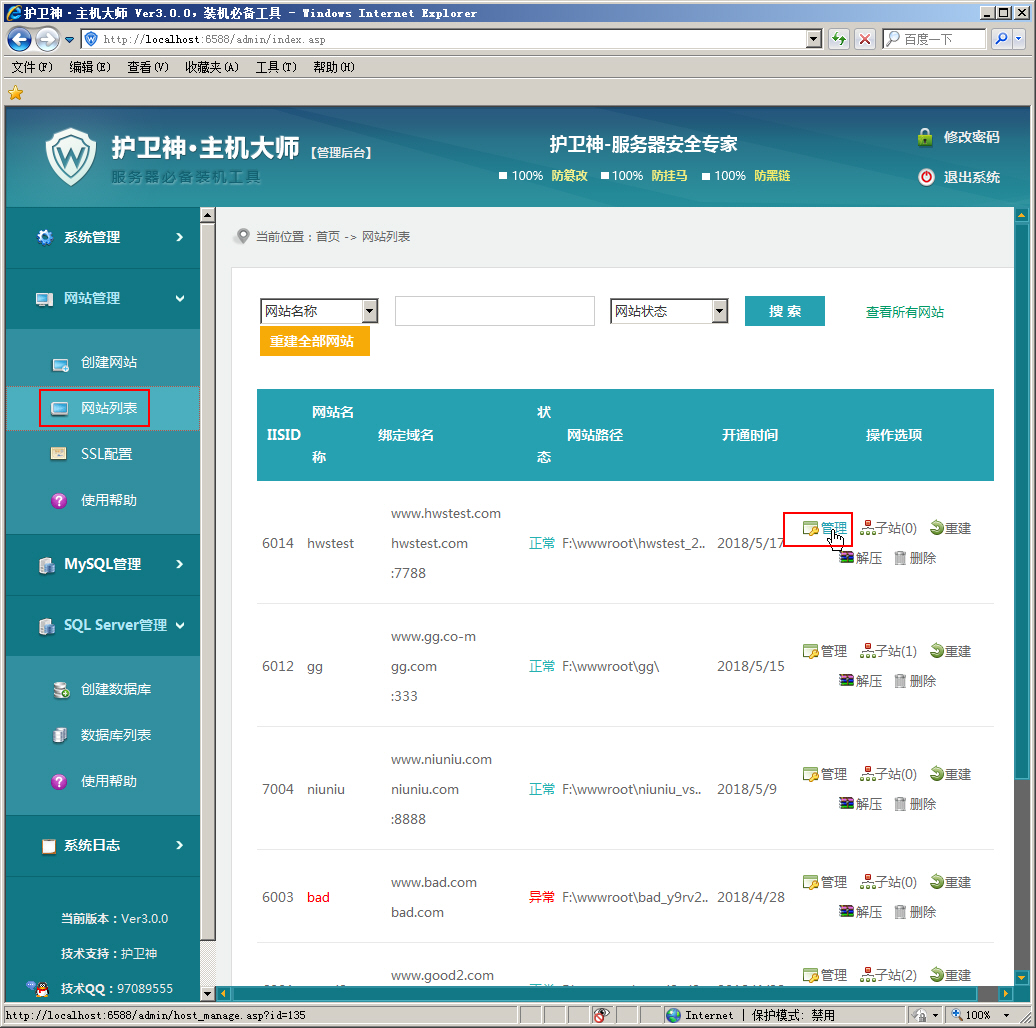Viewport: 1036px width, 1028px height.
Task: Open the Favorites menu in menu bar
Action: click(211, 67)
